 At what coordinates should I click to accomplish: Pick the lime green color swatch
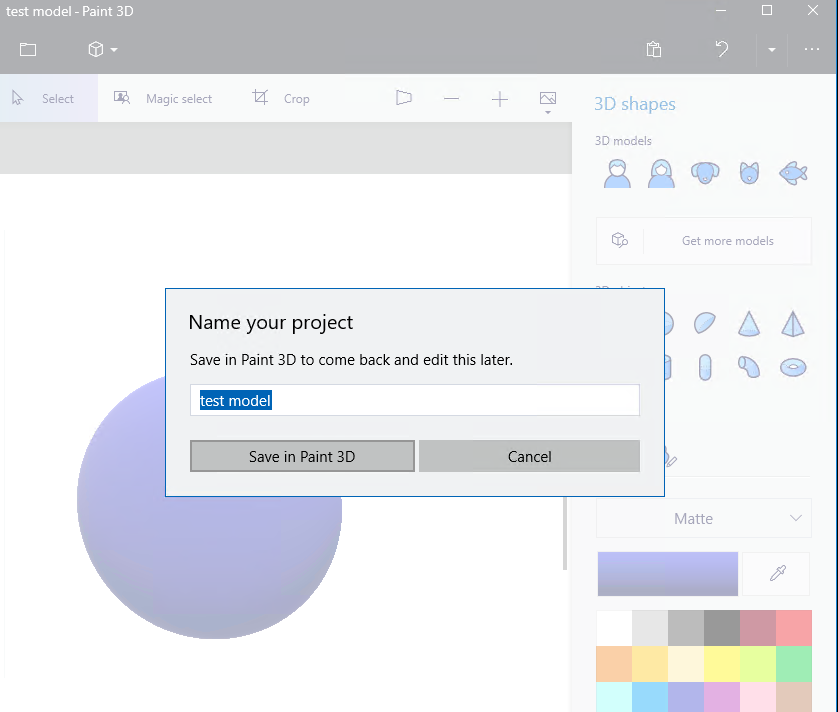758,664
